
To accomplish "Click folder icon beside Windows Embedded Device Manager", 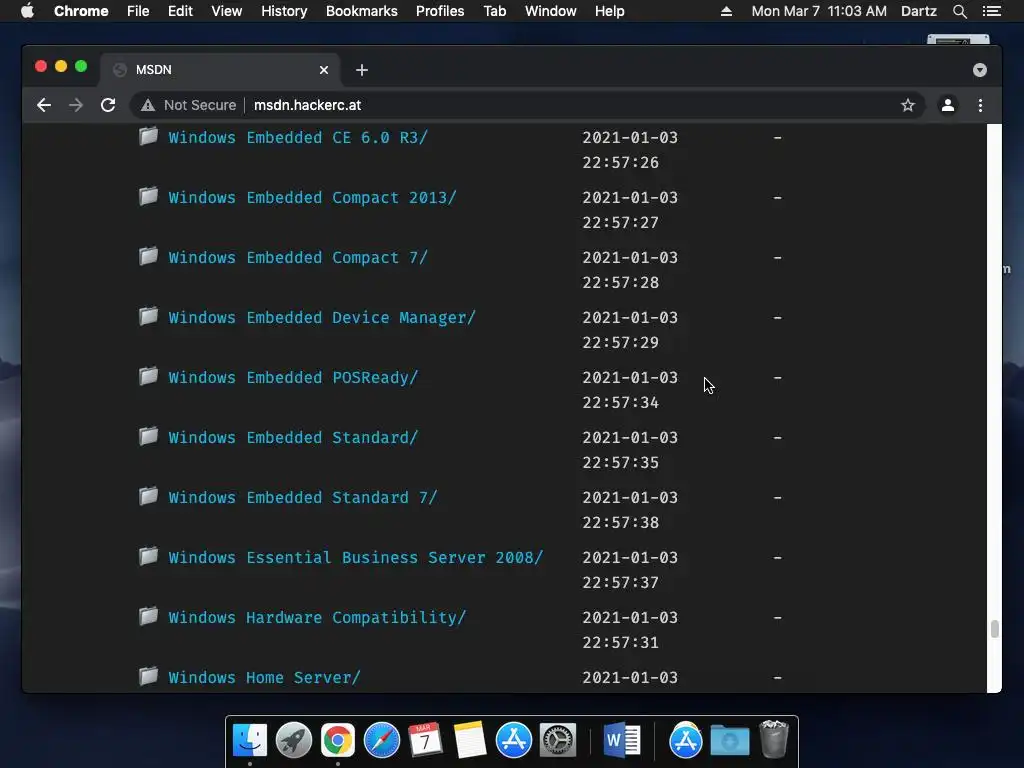I will (148, 316).
